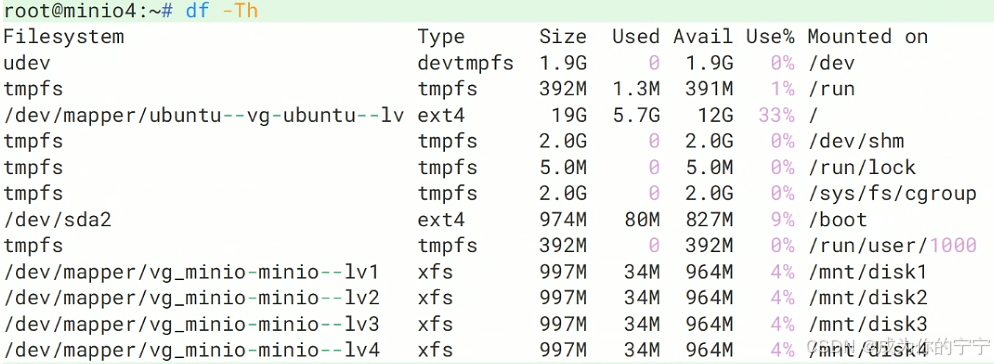Click the '1.3M' used value
994x364 pixels.
636,89
